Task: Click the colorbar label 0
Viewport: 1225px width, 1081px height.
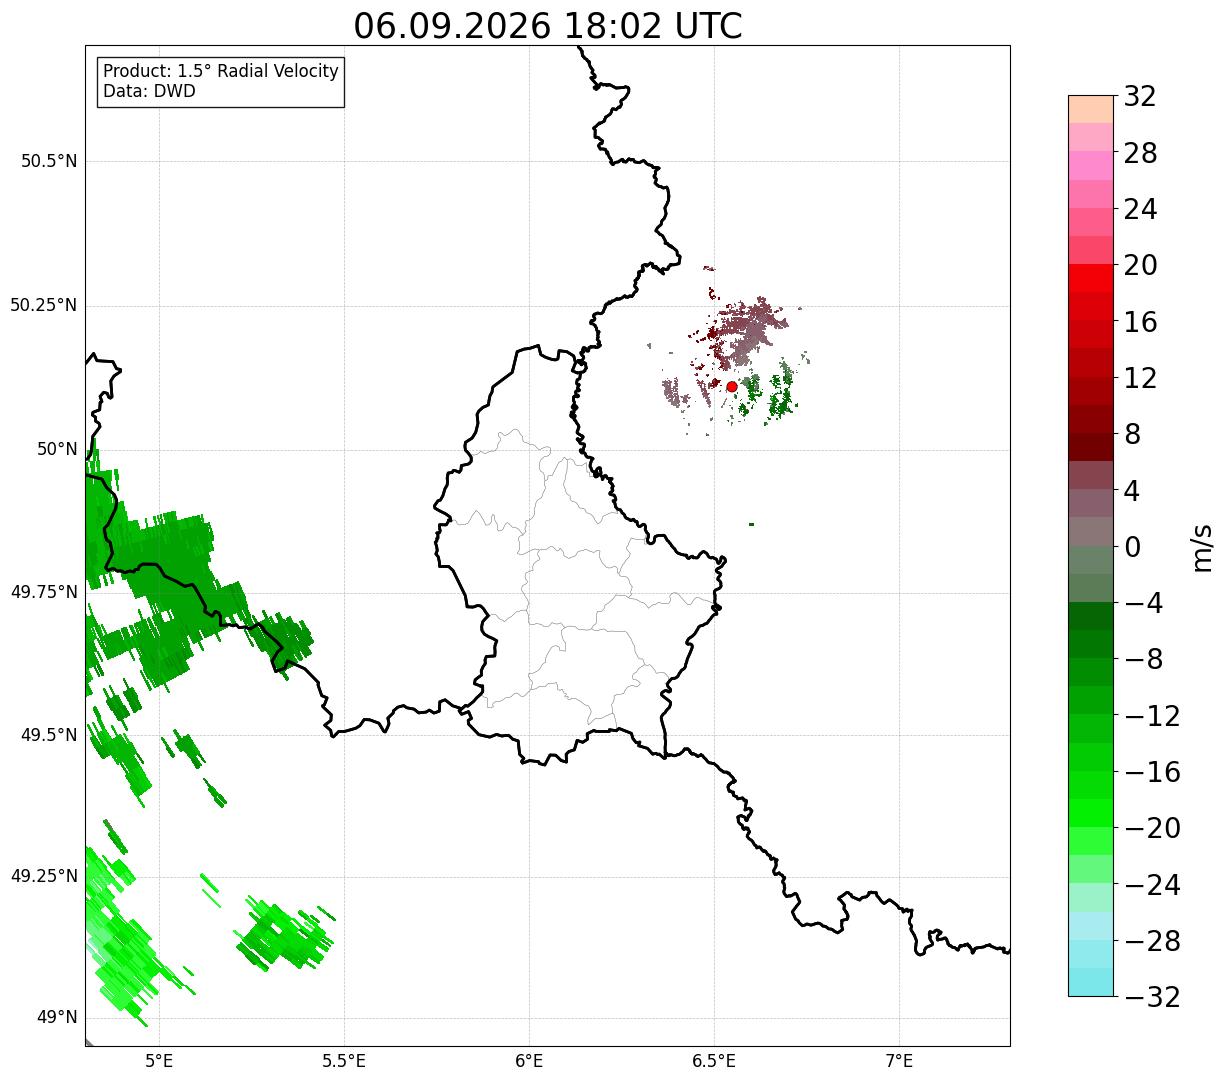Action: (1133, 547)
